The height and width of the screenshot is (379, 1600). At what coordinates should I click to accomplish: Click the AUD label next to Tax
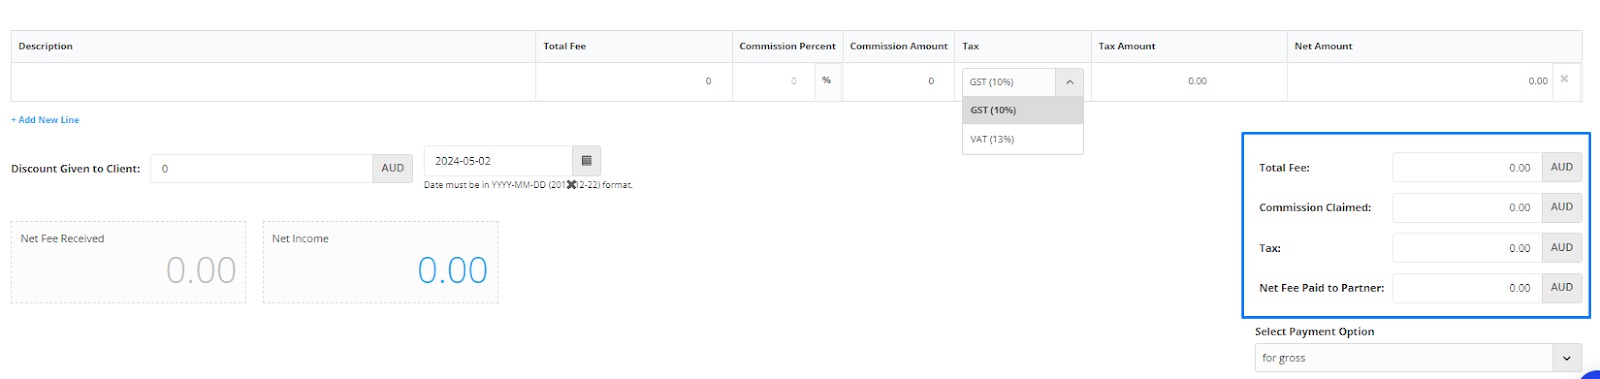[x=1562, y=247]
